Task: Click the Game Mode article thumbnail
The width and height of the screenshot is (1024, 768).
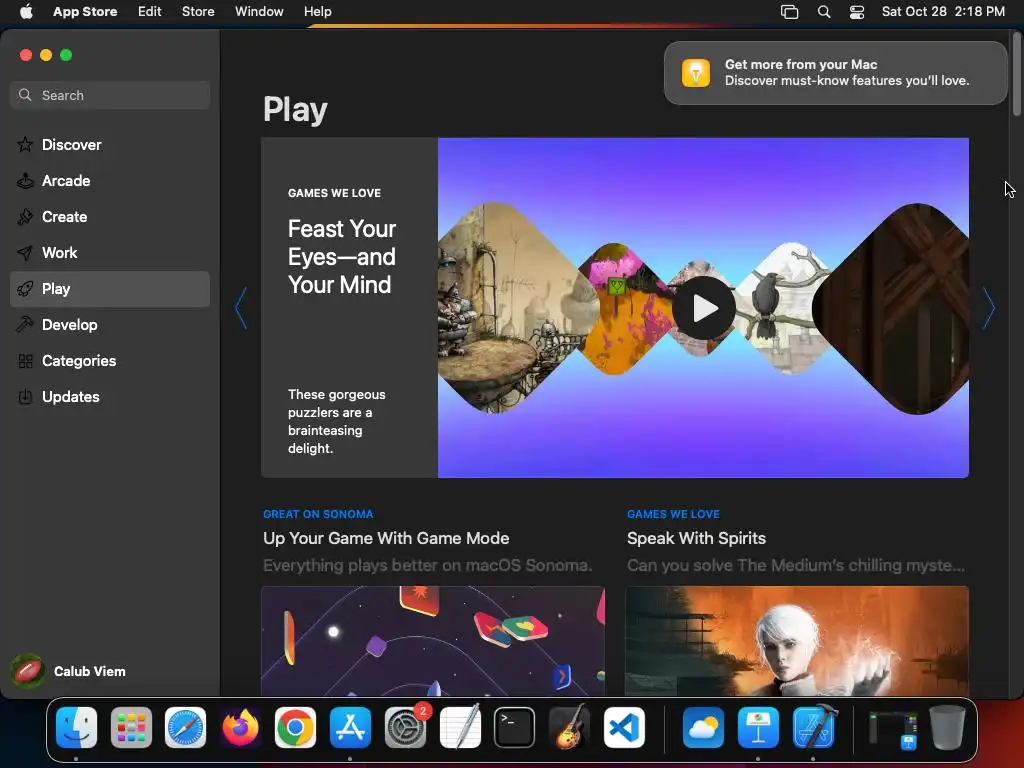Action: coord(432,641)
